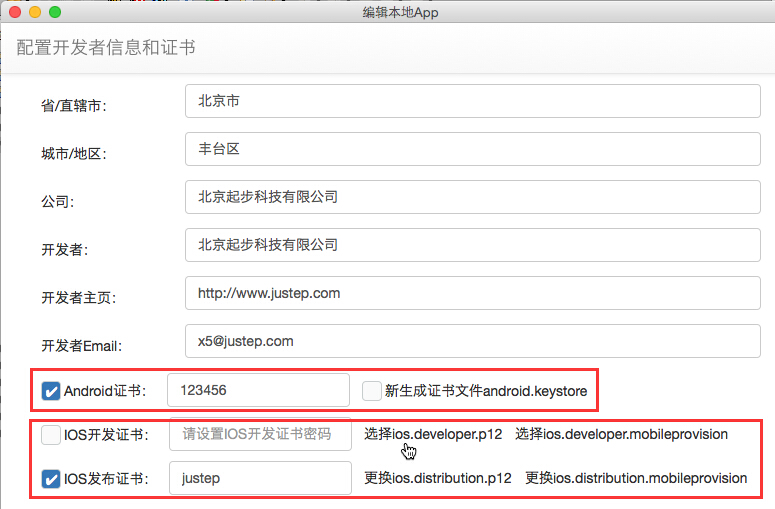
Task: Click the IOS开发证书 password input field
Action: pyautogui.click(x=260, y=434)
